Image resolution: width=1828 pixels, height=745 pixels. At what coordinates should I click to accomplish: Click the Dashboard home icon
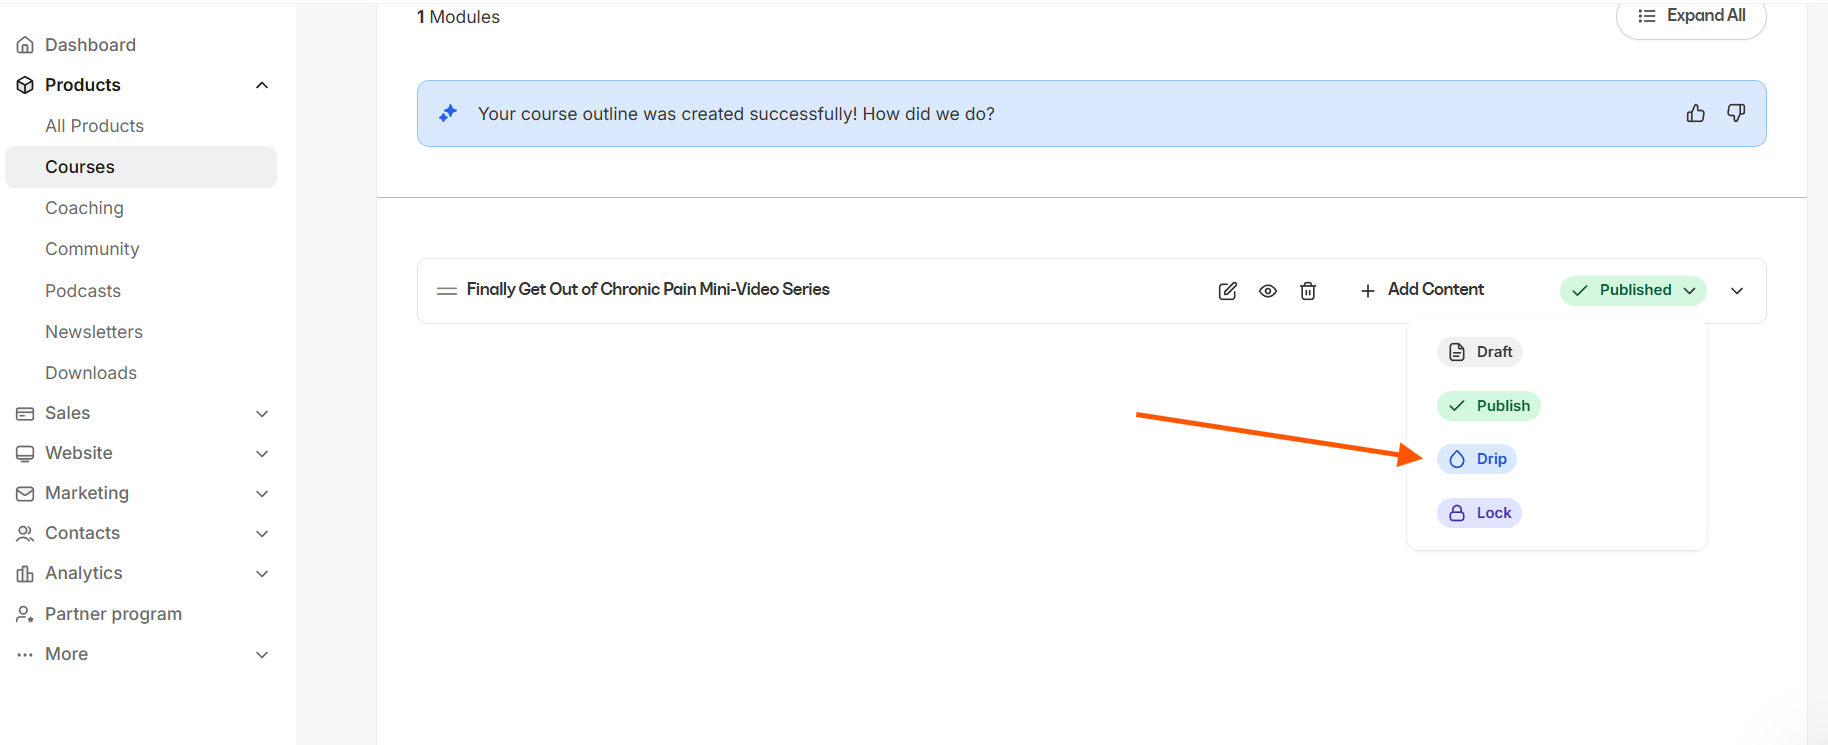pyautogui.click(x=25, y=45)
